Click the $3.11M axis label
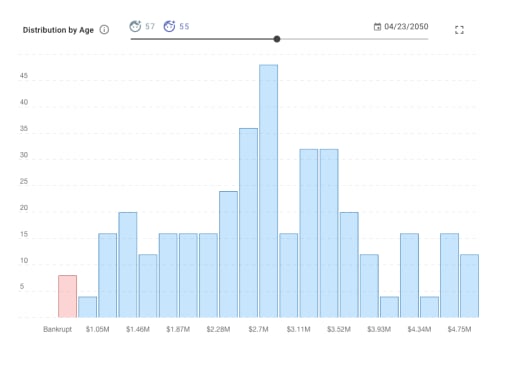 pos(298,329)
